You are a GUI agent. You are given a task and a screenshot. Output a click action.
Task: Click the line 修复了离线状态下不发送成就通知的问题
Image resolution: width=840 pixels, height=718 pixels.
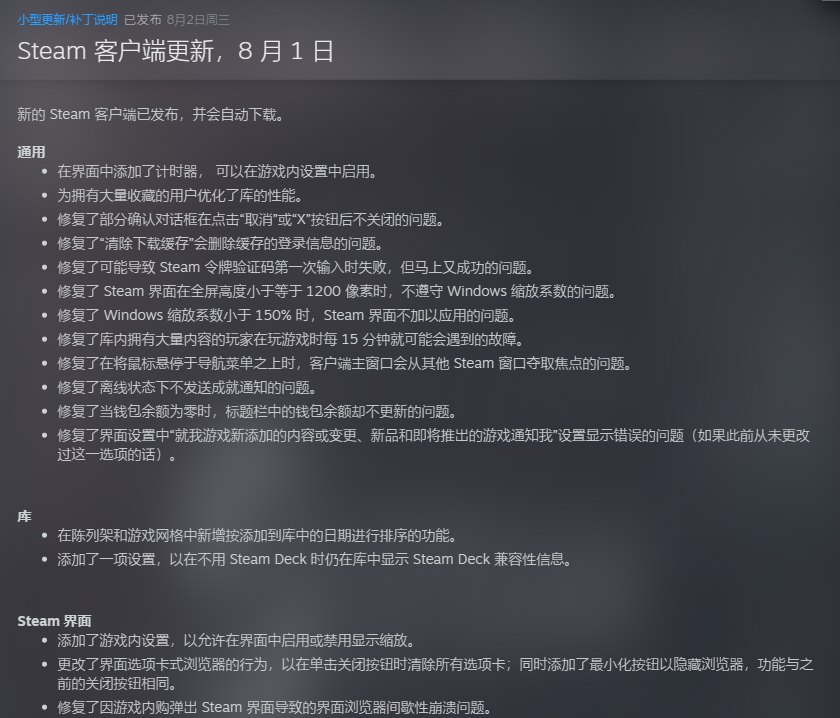coord(188,387)
